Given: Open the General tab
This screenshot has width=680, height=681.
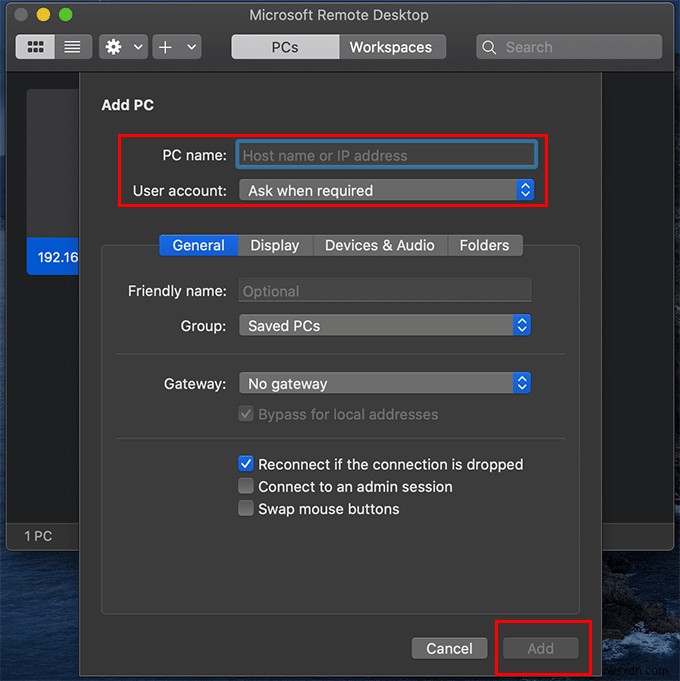Looking at the screenshot, I should (x=199, y=245).
